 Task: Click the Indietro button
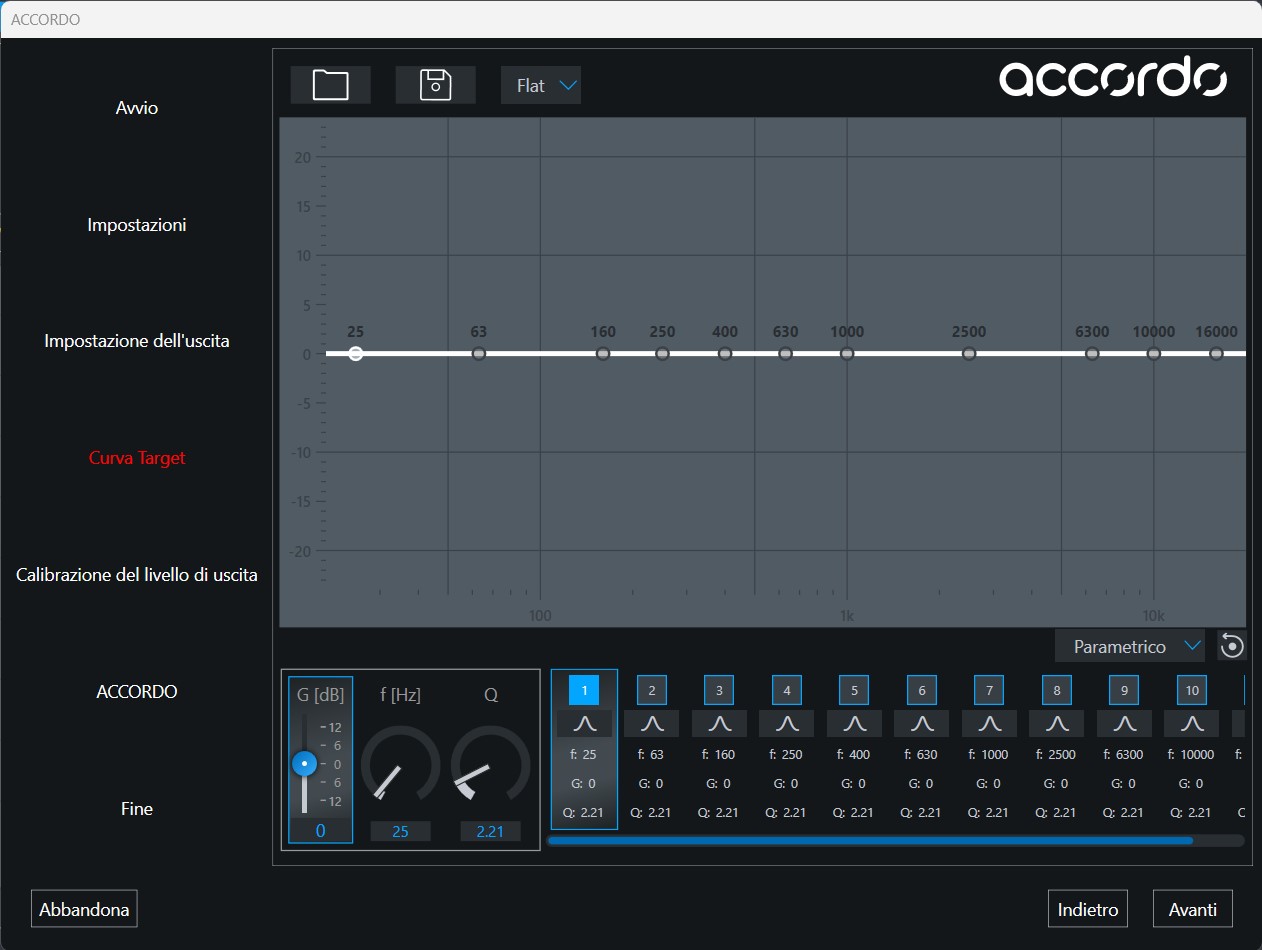click(x=1088, y=910)
